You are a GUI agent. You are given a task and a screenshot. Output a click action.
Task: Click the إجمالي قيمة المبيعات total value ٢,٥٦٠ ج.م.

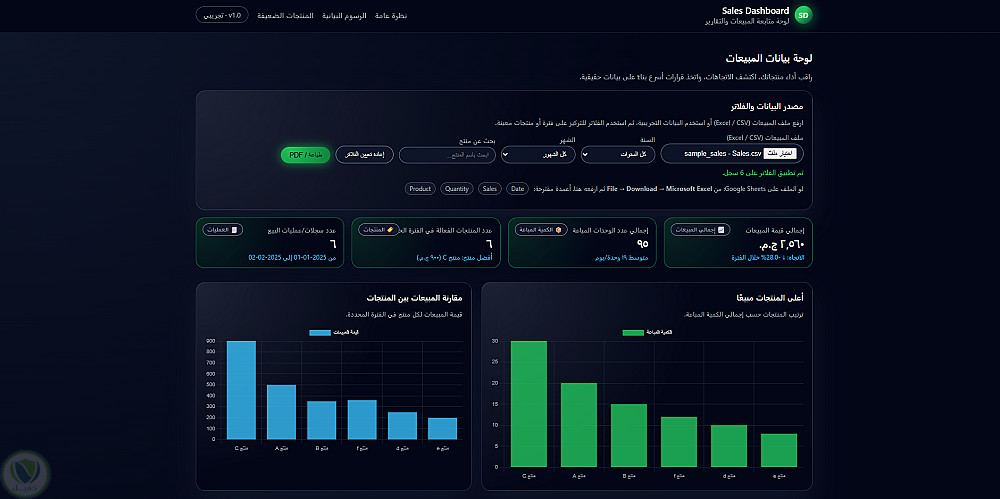[x=782, y=244]
